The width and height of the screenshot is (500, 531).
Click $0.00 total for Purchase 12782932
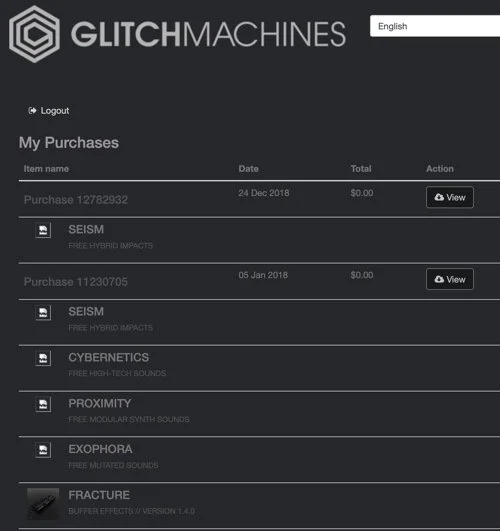coord(362,193)
